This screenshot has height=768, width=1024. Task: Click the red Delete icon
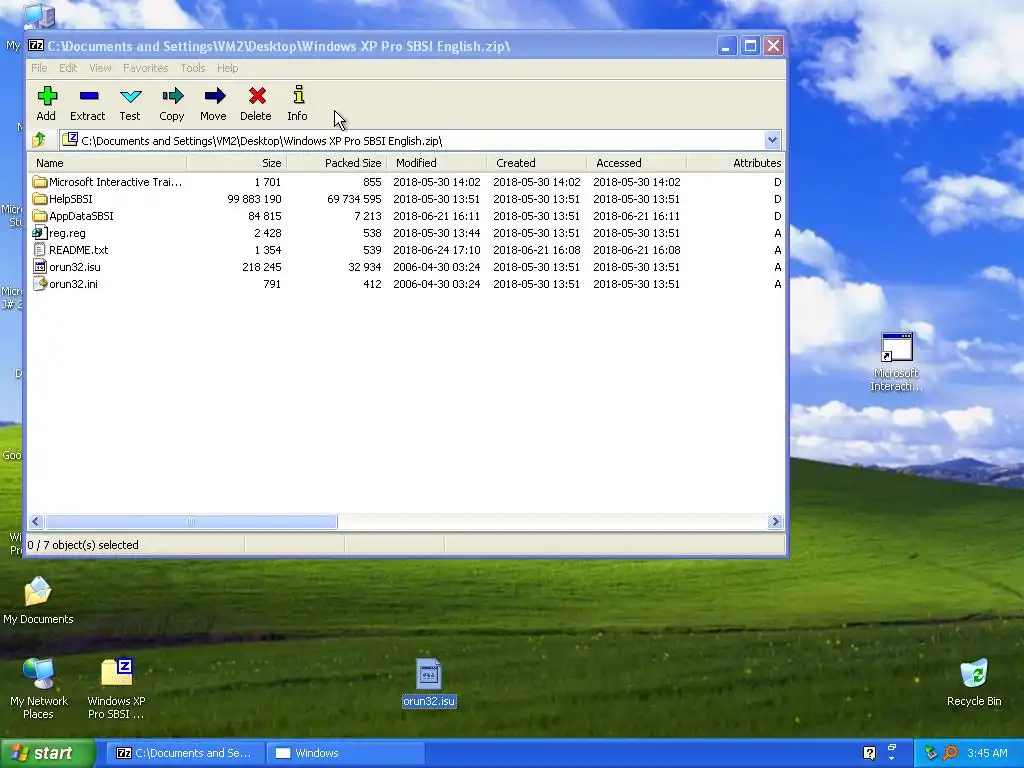pos(257,96)
